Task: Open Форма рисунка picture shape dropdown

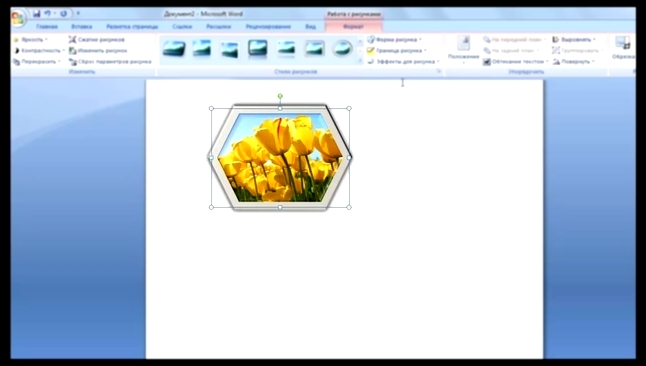Action: [x=394, y=40]
